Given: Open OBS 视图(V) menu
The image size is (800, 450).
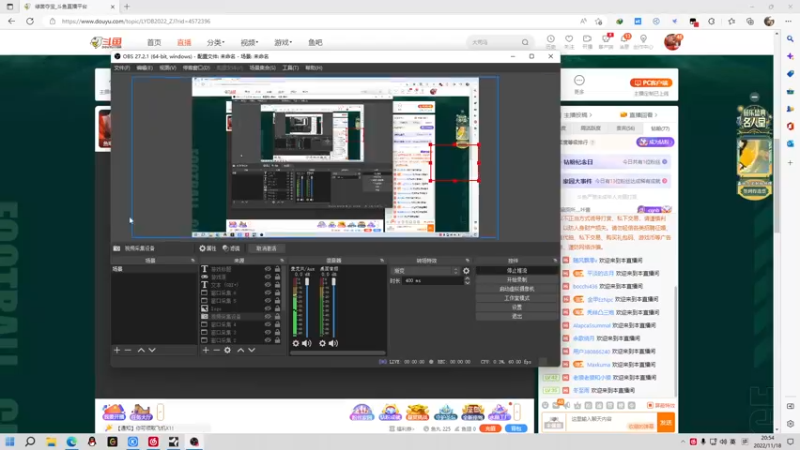Looking at the screenshot, I should 167,67.
